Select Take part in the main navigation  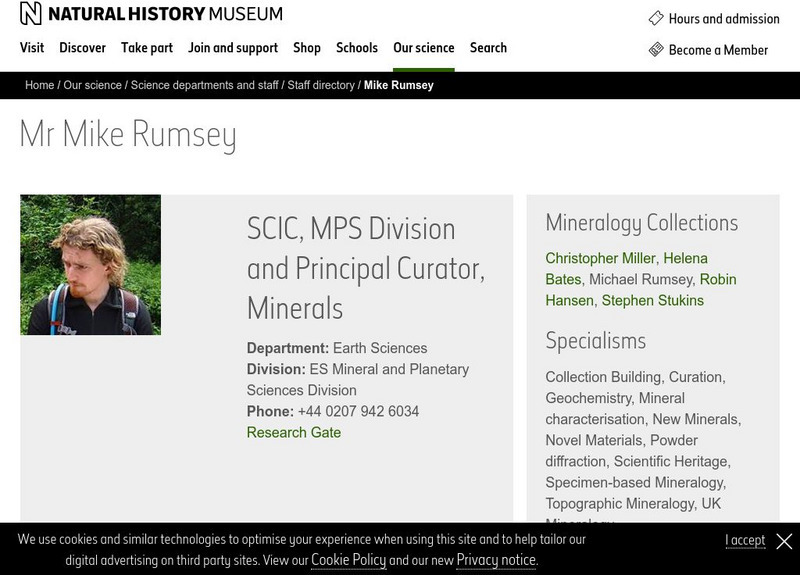click(x=147, y=48)
